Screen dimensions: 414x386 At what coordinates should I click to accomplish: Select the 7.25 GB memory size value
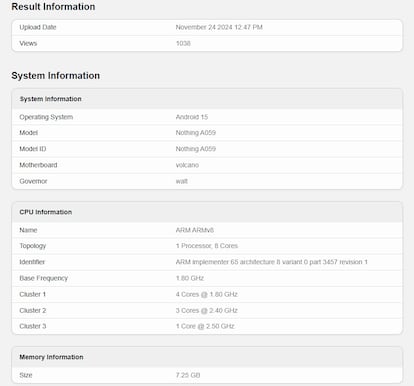point(188,375)
